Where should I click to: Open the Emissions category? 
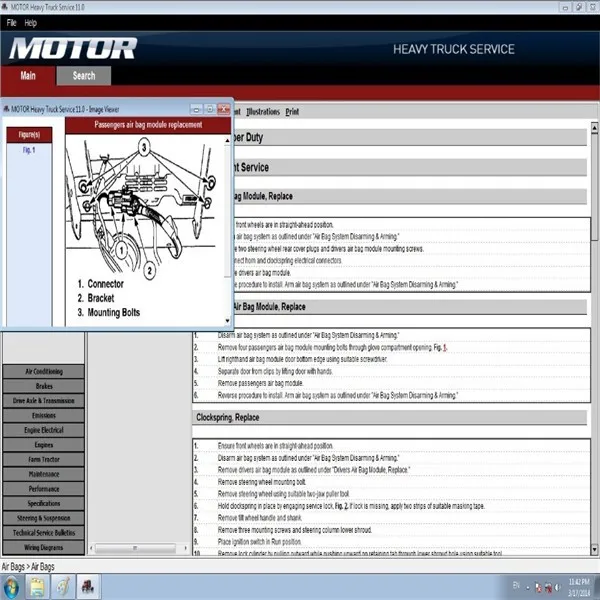click(44, 415)
